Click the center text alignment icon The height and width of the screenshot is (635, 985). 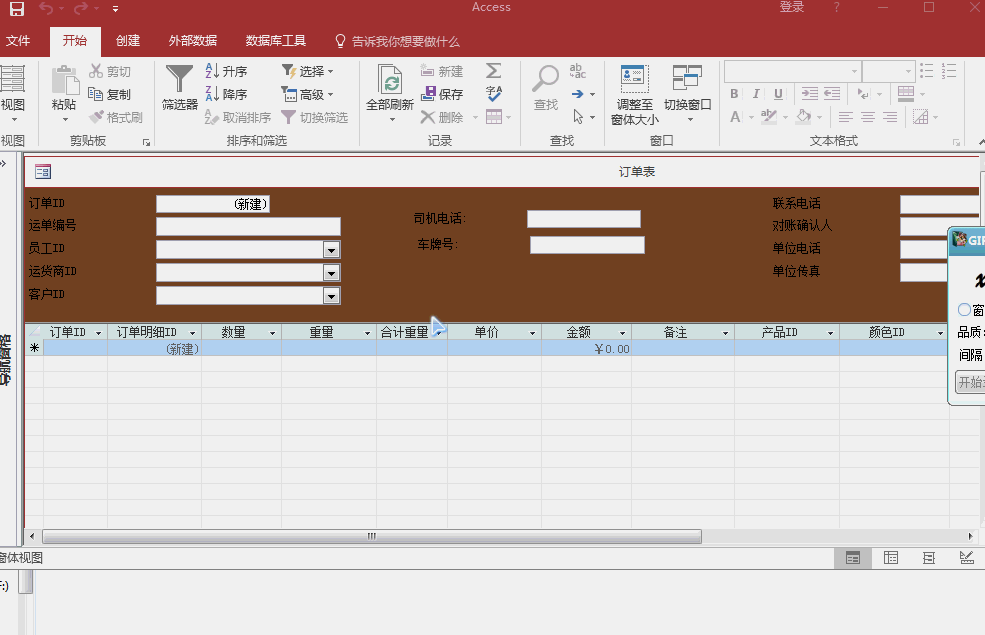(x=868, y=117)
